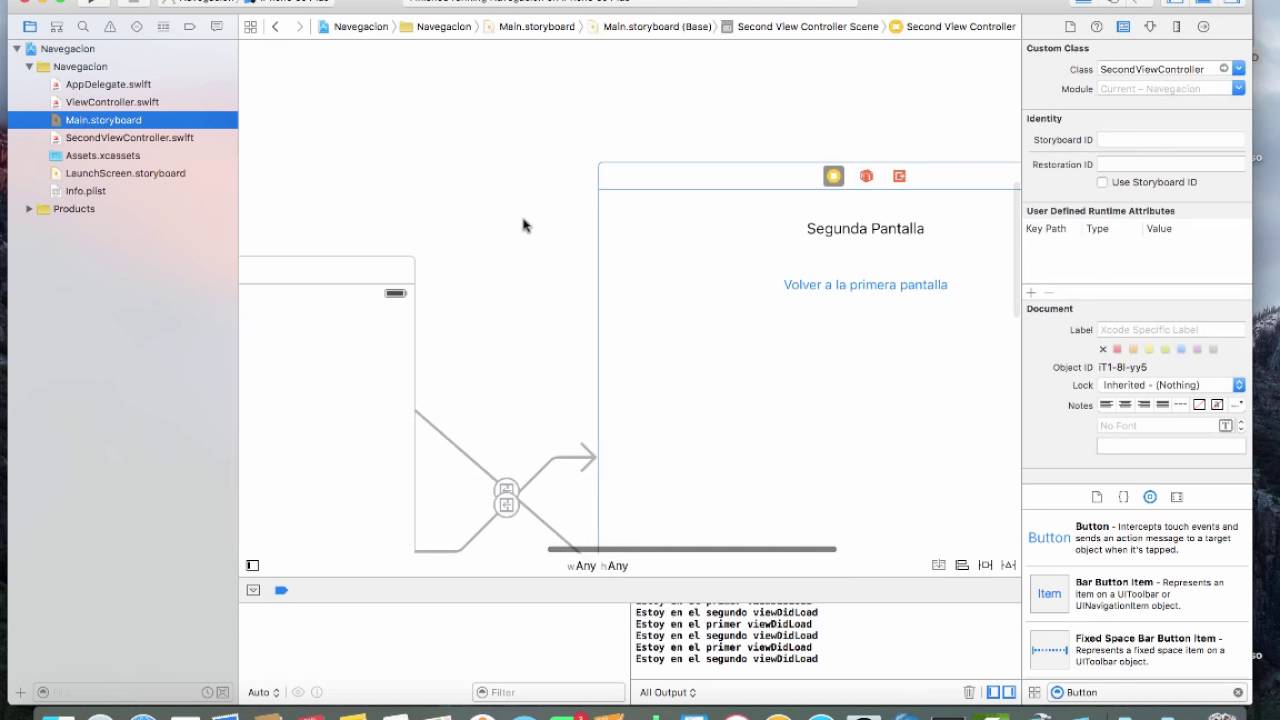The width and height of the screenshot is (1280, 720).
Task: Click Volver a la primera pantalla button
Action: pyautogui.click(x=865, y=285)
